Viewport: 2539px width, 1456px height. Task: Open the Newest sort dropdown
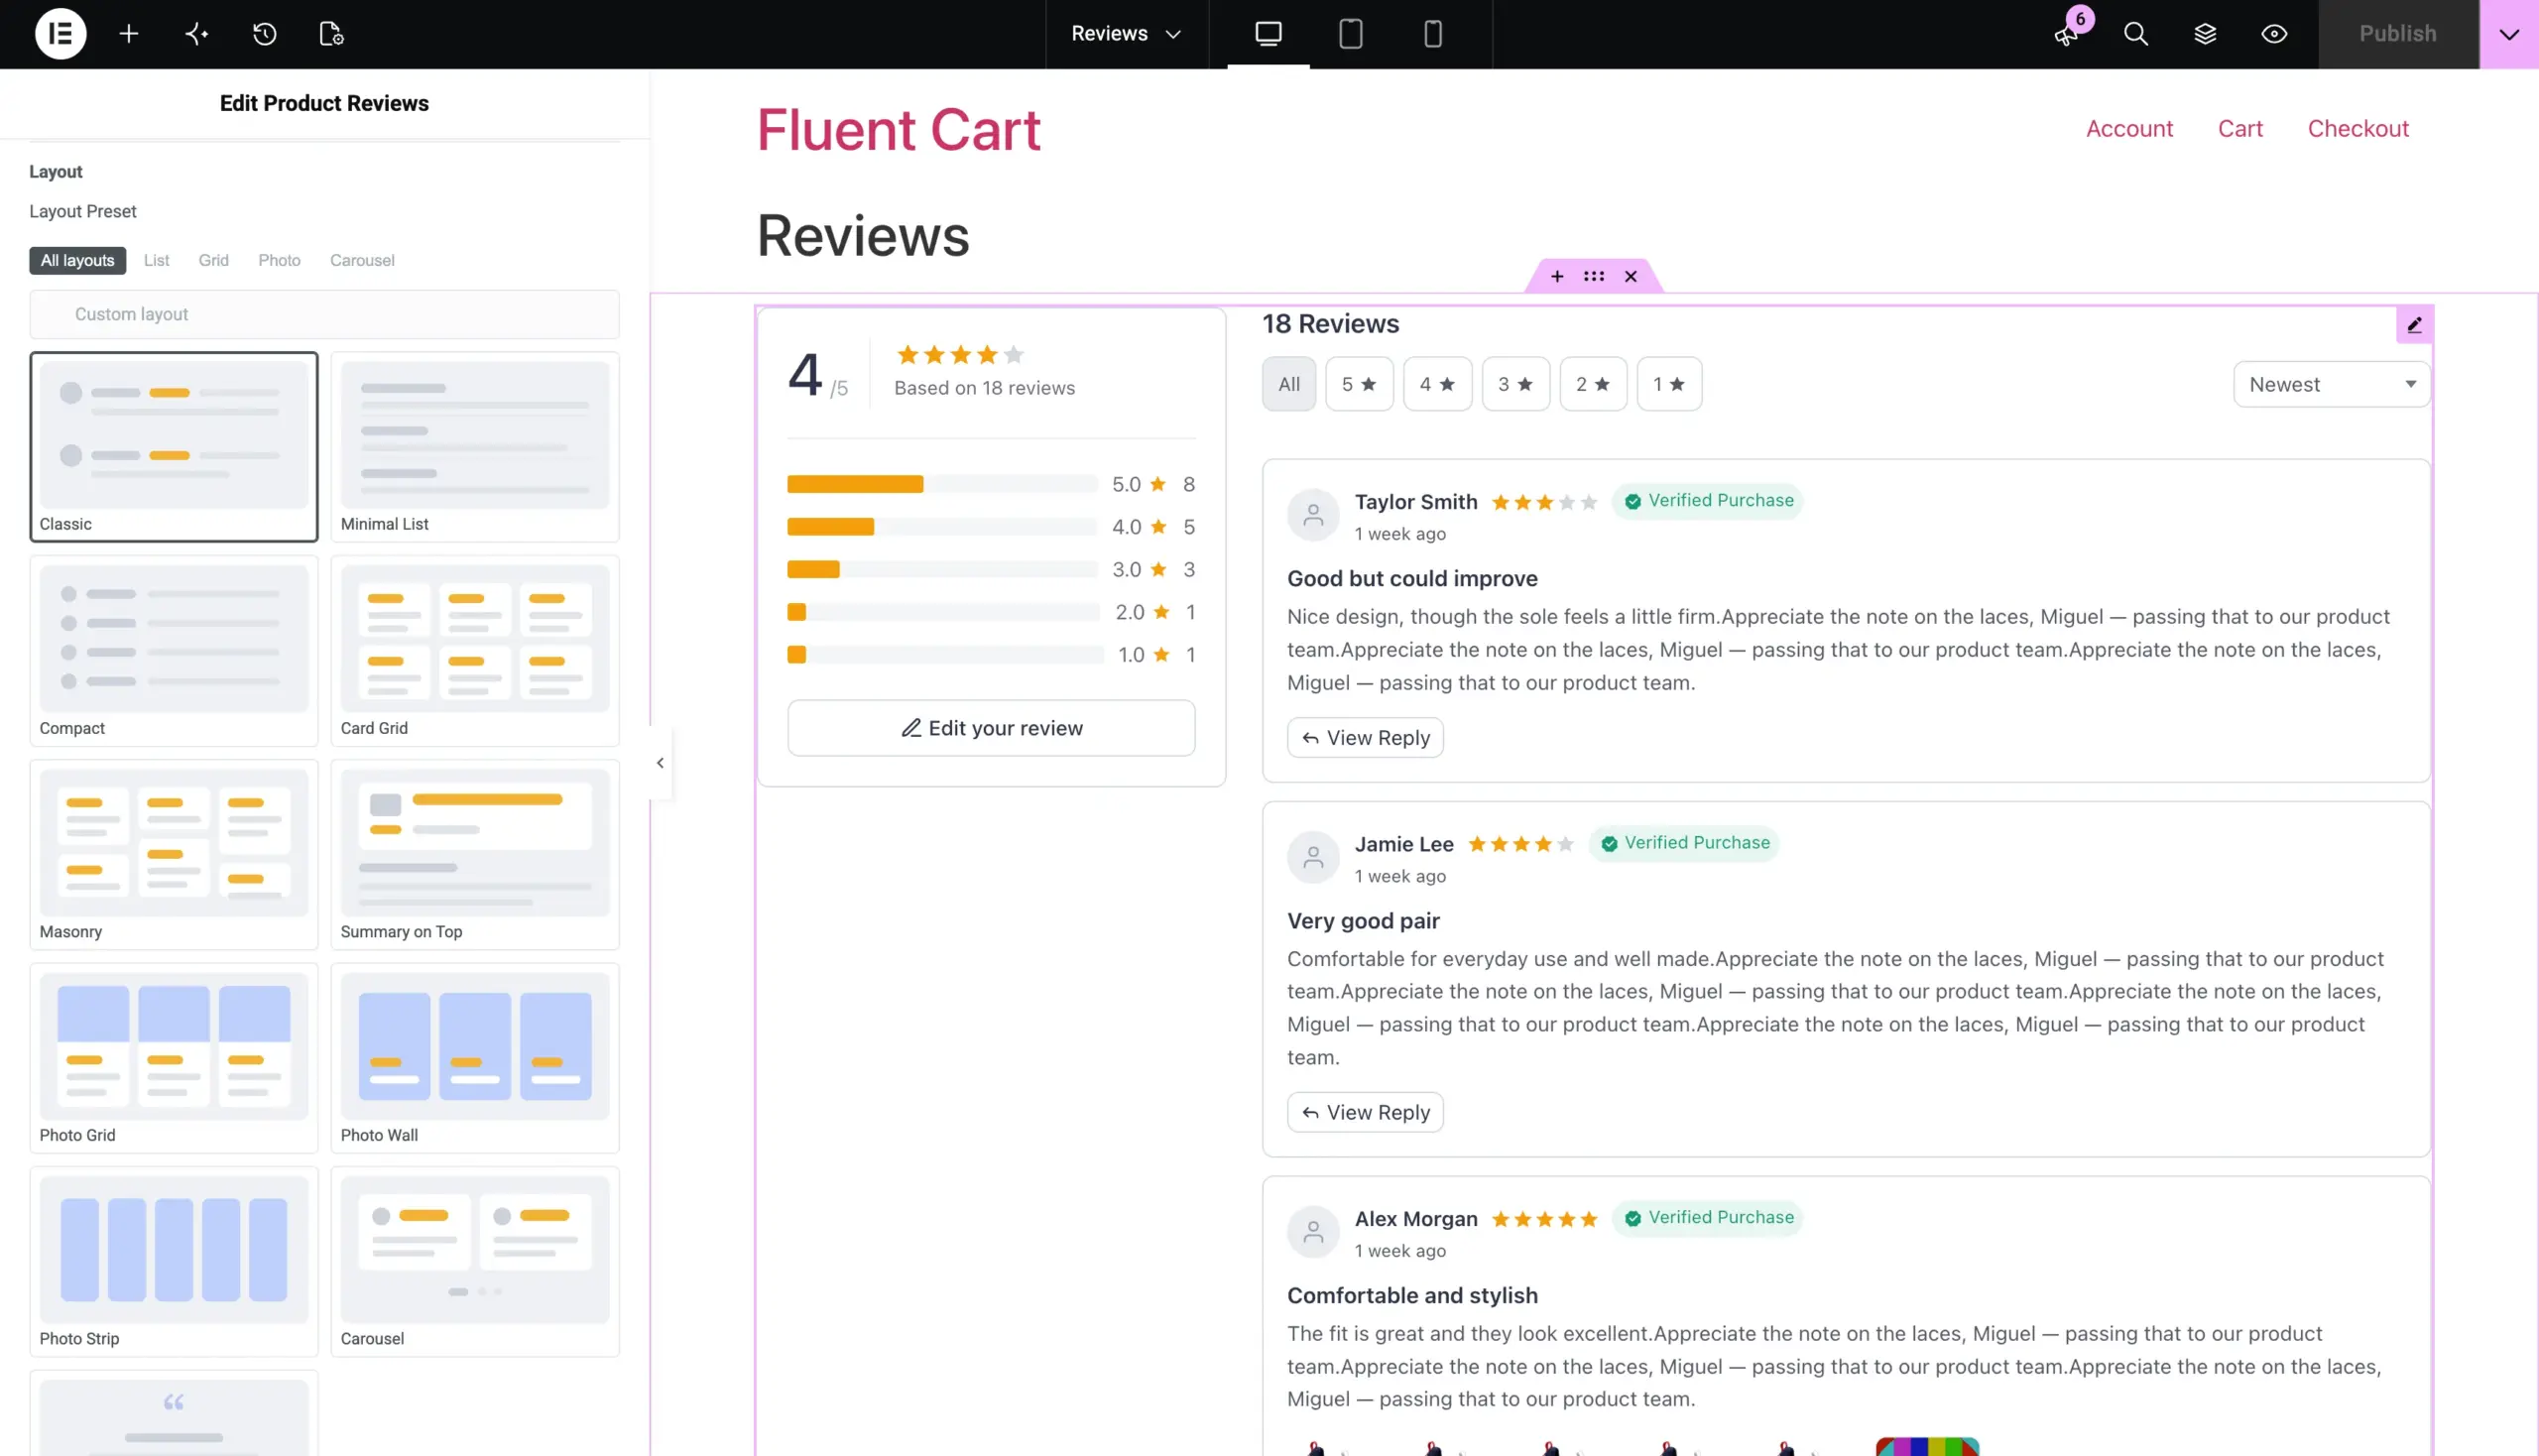2331,384
